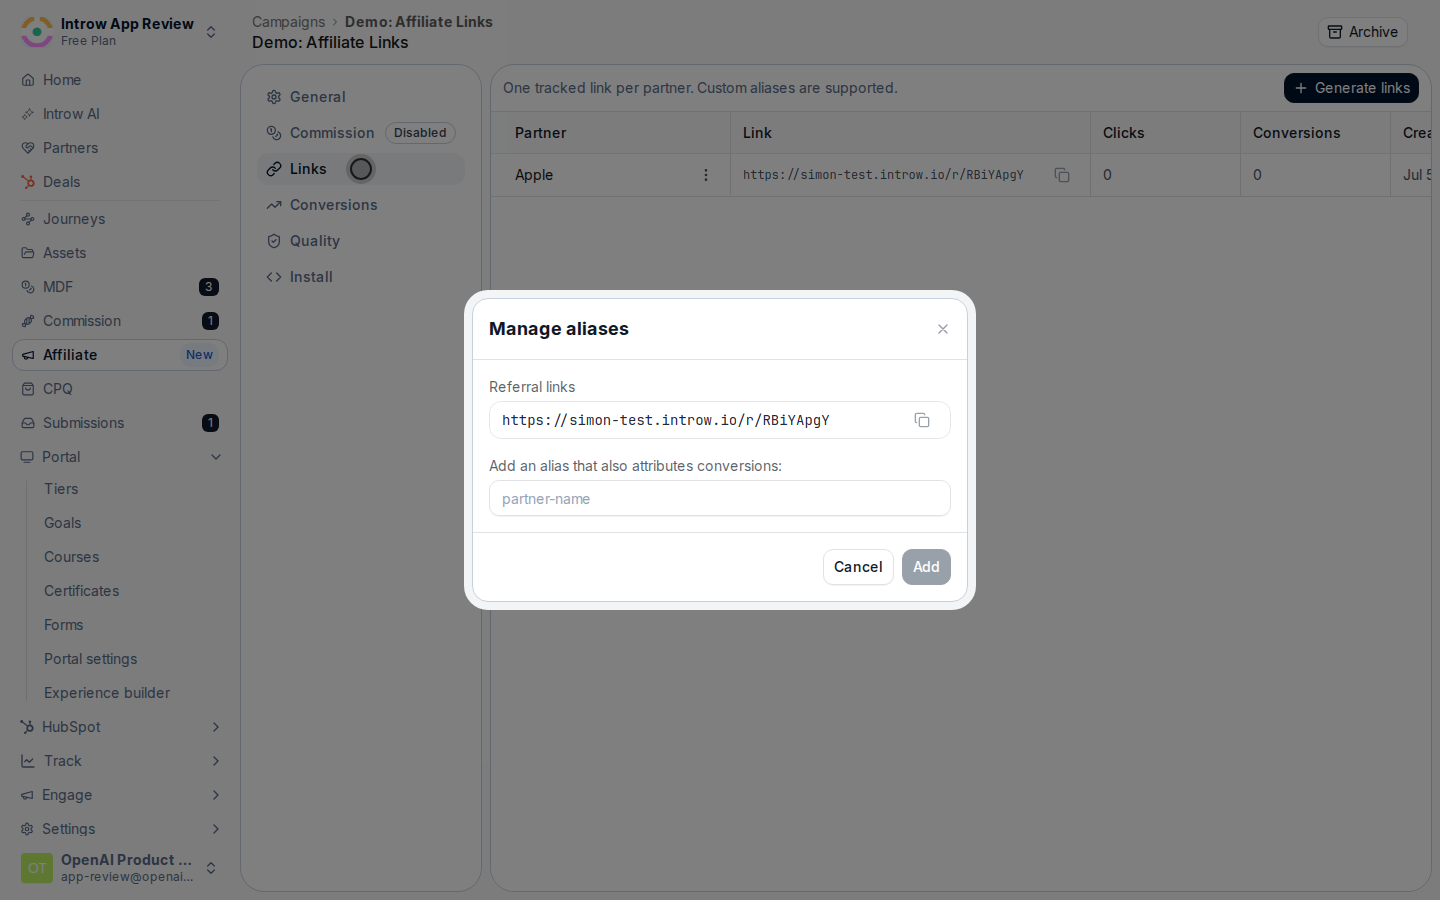The image size is (1440, 900).
Task: Expand the Engage section chevron
Action: (216, 795)
